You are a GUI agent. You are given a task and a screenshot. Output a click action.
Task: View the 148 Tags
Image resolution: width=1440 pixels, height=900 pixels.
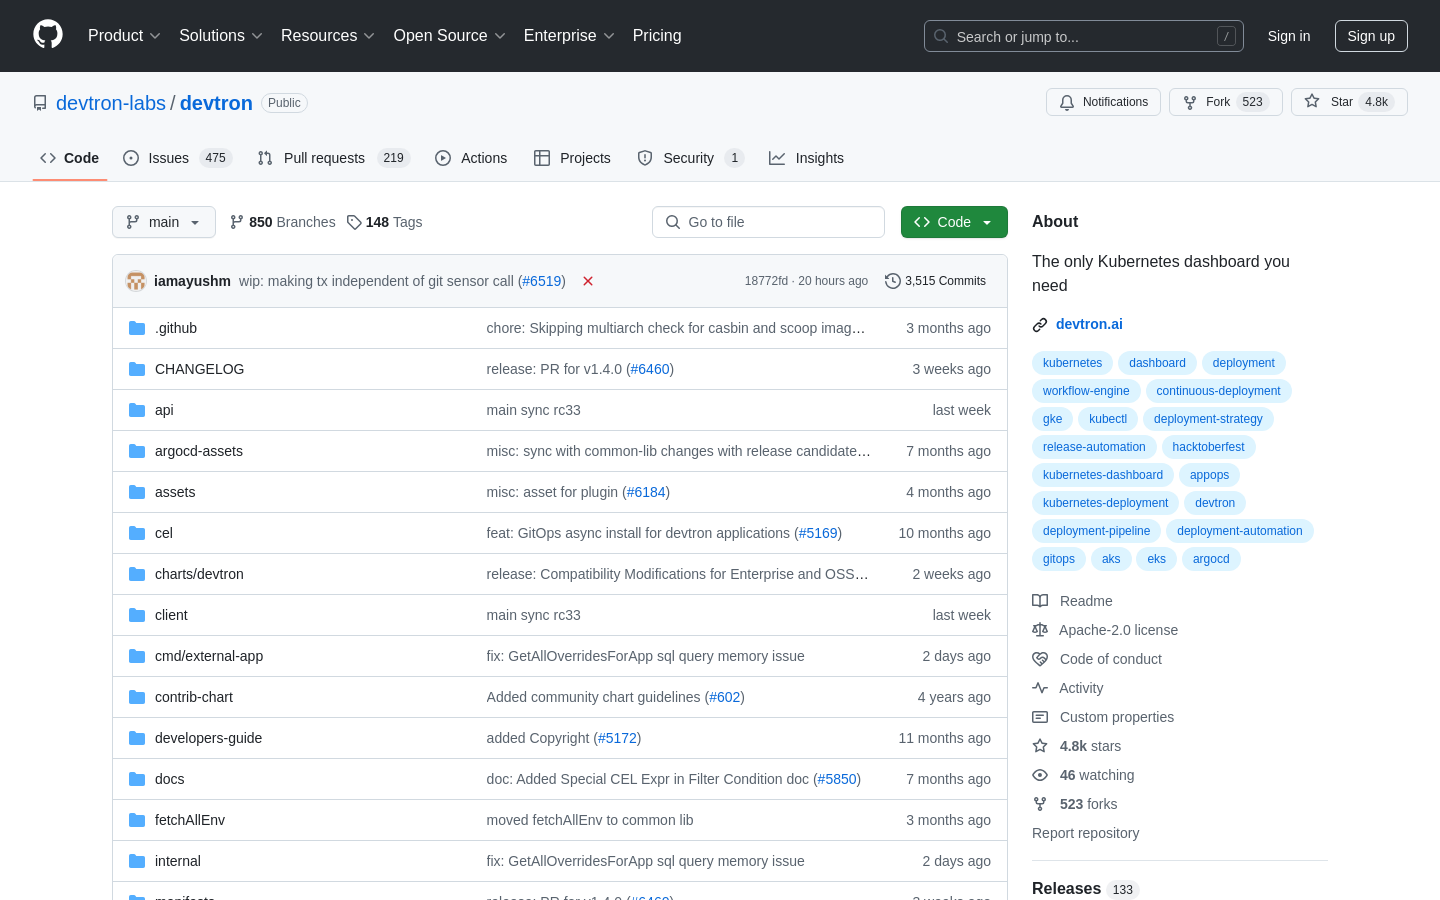pyautogui.click(x=384, y=222)
